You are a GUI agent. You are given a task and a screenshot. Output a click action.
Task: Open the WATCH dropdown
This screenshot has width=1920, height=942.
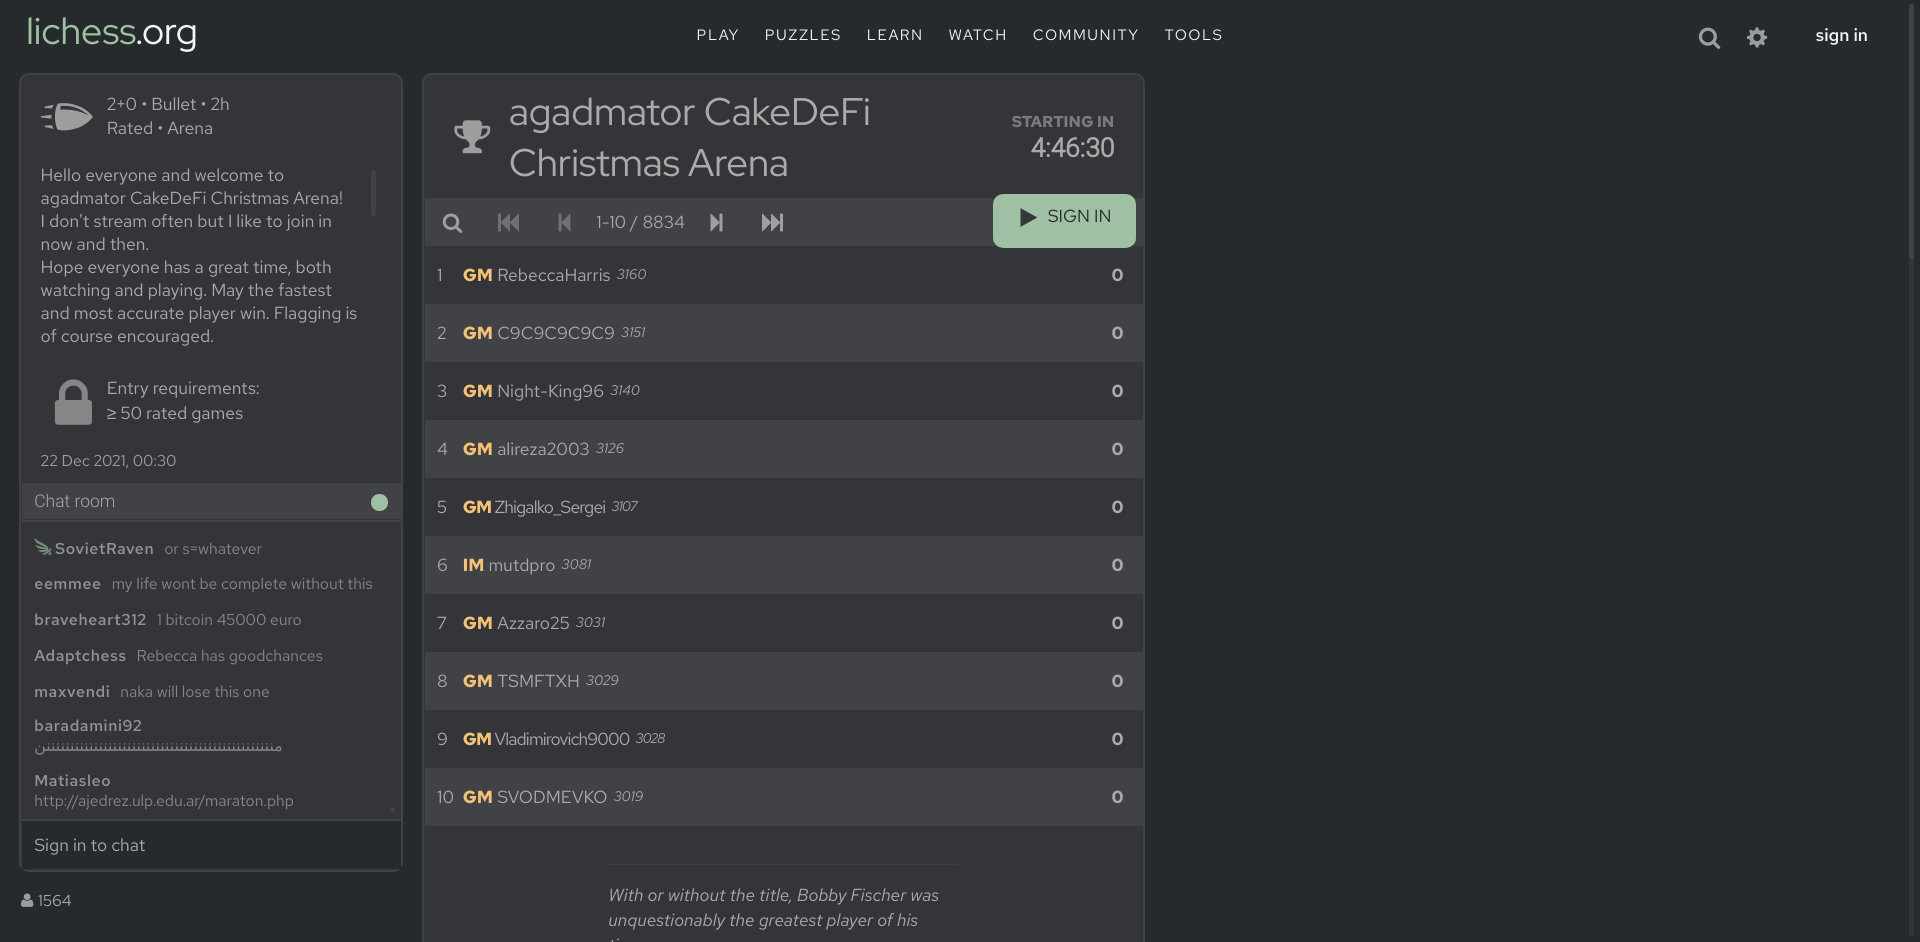(977, 35)
